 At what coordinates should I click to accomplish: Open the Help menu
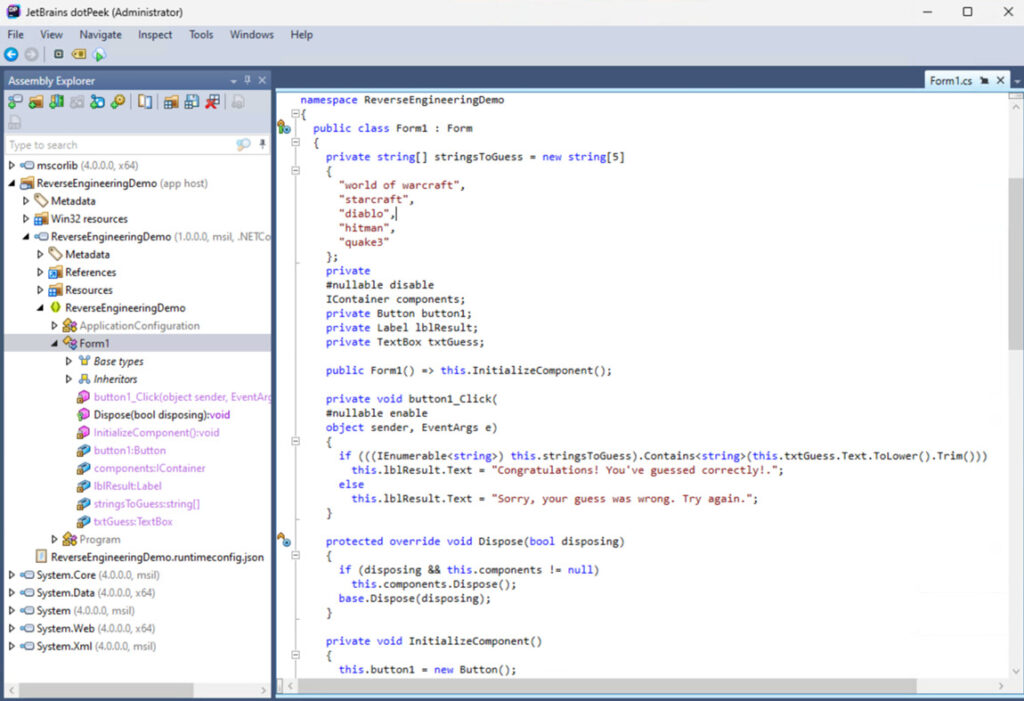pos(302,35)
